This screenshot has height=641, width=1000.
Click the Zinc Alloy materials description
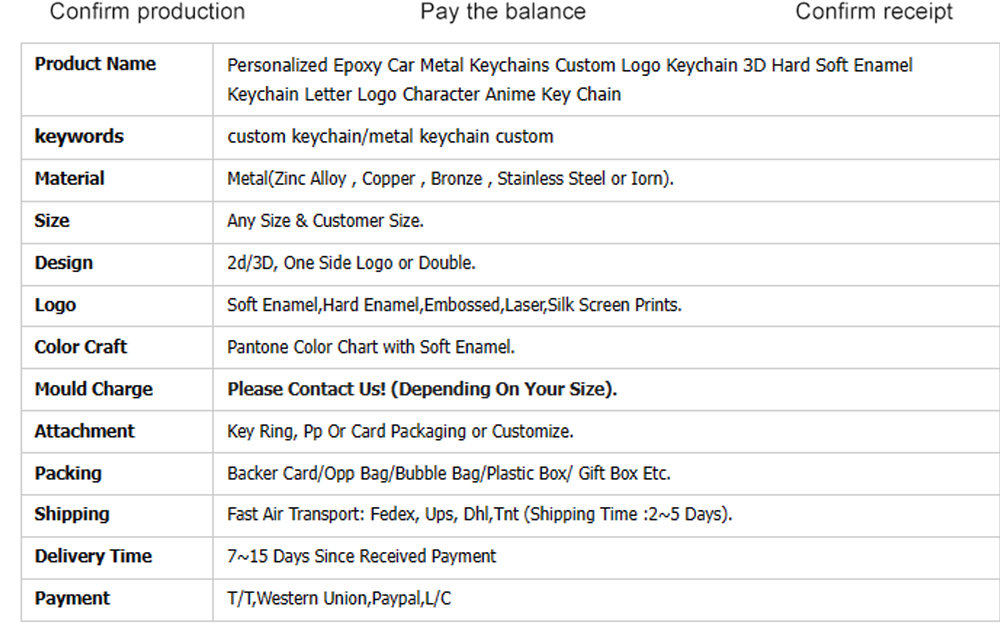pos(450,179)
